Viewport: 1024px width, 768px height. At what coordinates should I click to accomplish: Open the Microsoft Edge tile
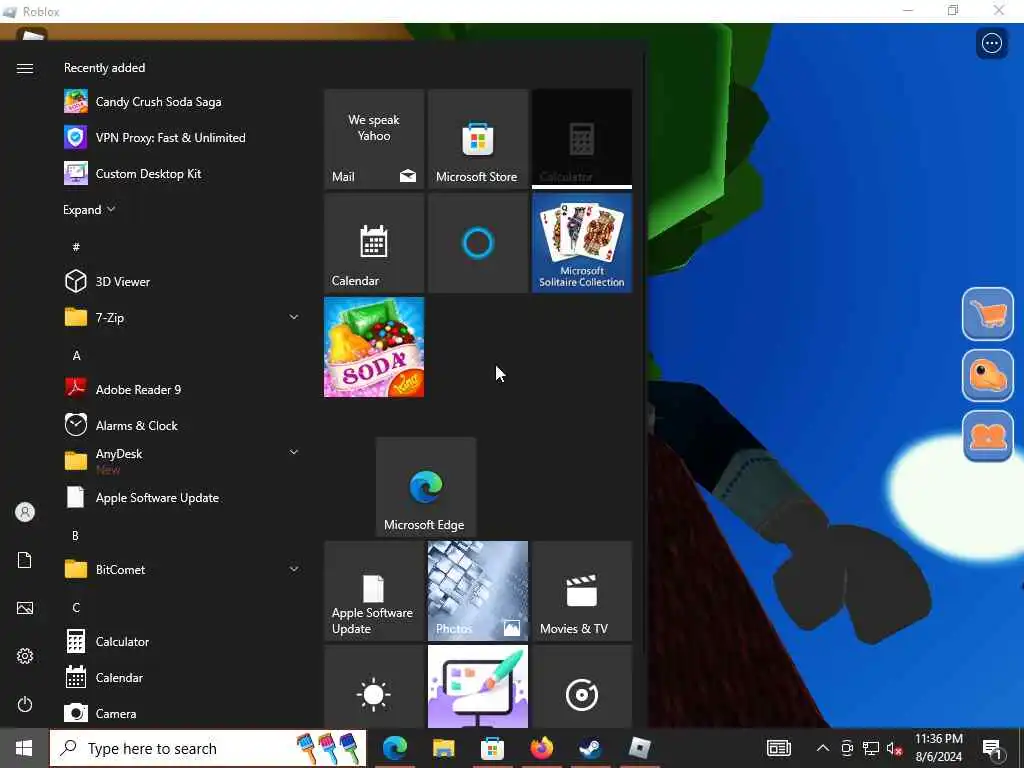pos(426,487)
